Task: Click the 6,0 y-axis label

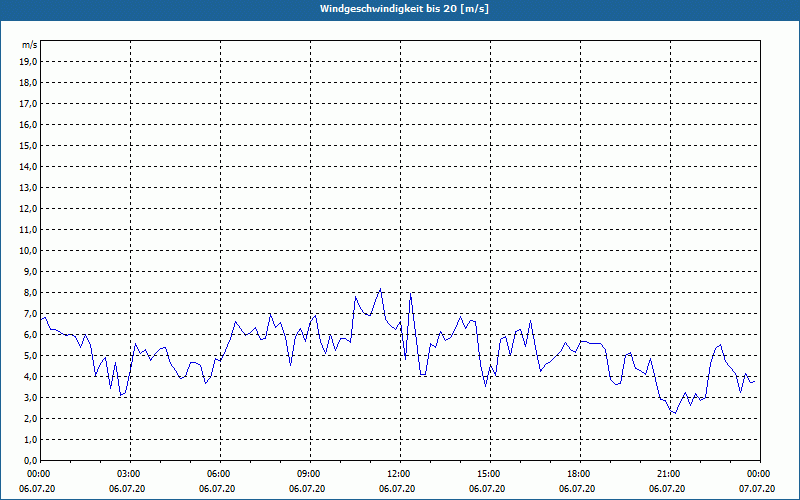Action: 30,335
